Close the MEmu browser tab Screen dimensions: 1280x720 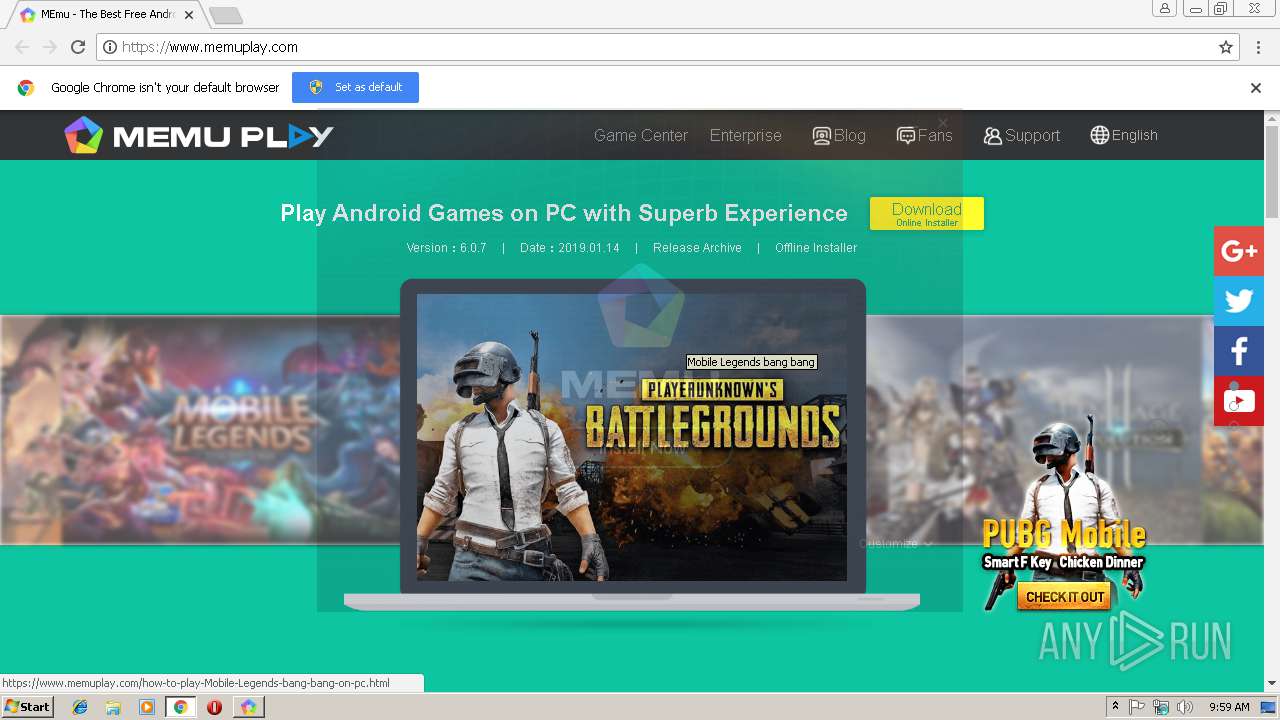click(189, 15)
